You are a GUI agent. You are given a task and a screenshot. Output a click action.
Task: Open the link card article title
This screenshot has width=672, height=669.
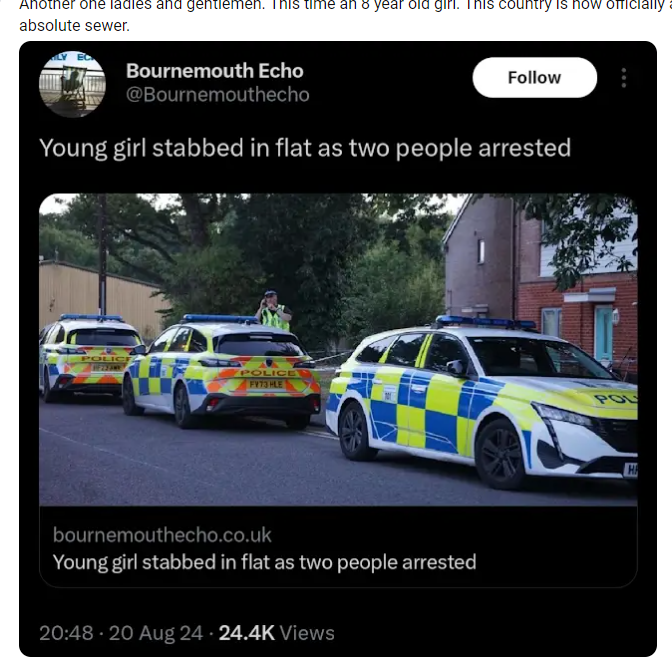click(264, 562)
